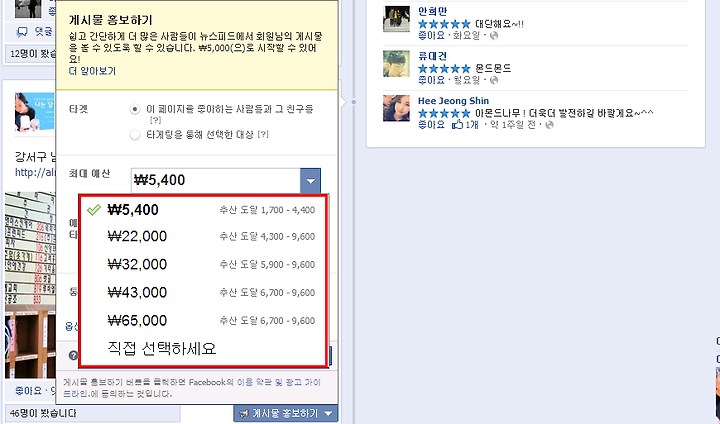
Task: Click the help question mark icon
Action: click(x=73, y=355)
